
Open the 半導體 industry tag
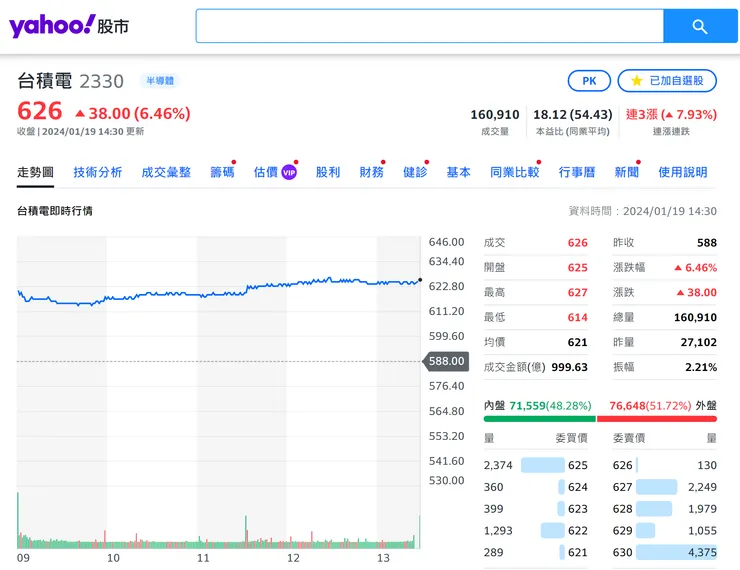[x=160, y=81]
